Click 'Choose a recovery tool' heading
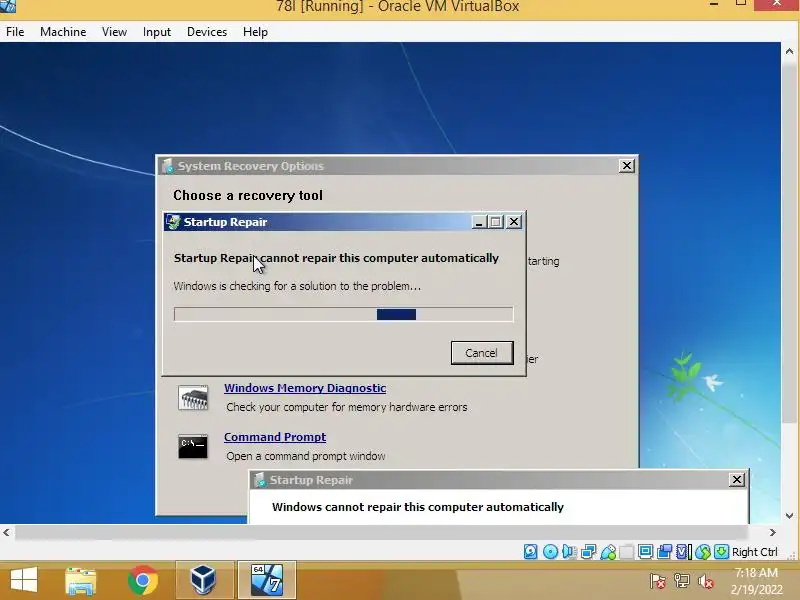Image resolution: width=800 pixels, height=600 pixels. pyautogui.click(x=248, y=195)
